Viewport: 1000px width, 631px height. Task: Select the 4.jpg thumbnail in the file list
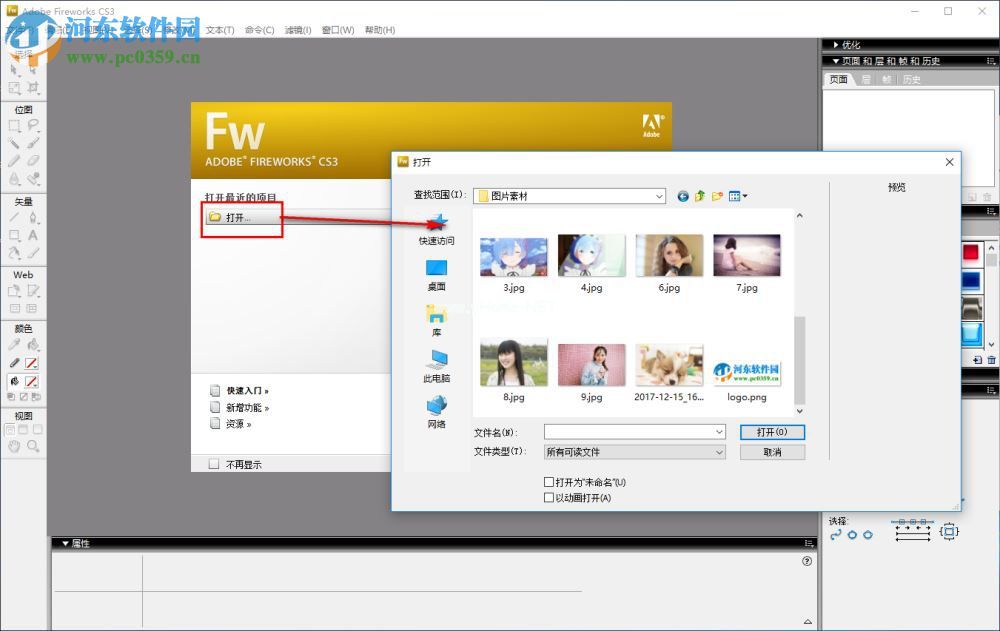click(x=590, y=253)
